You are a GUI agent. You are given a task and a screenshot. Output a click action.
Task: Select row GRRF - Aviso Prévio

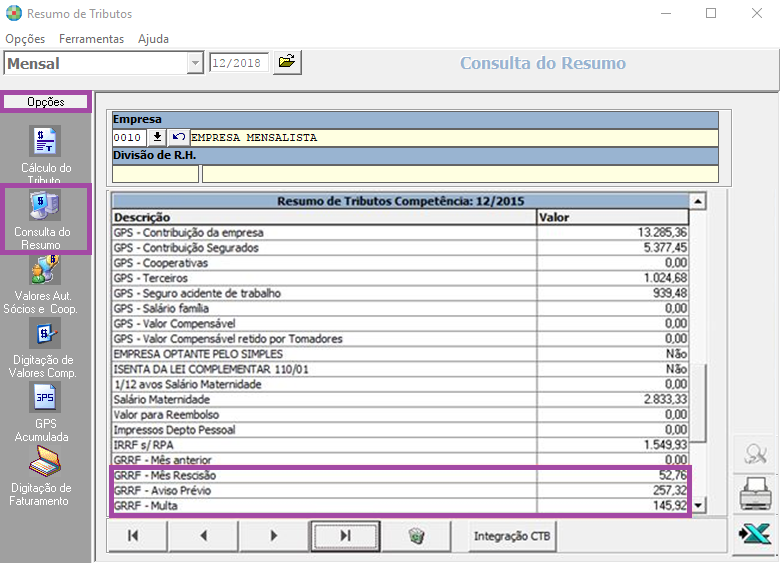[400, 490]
